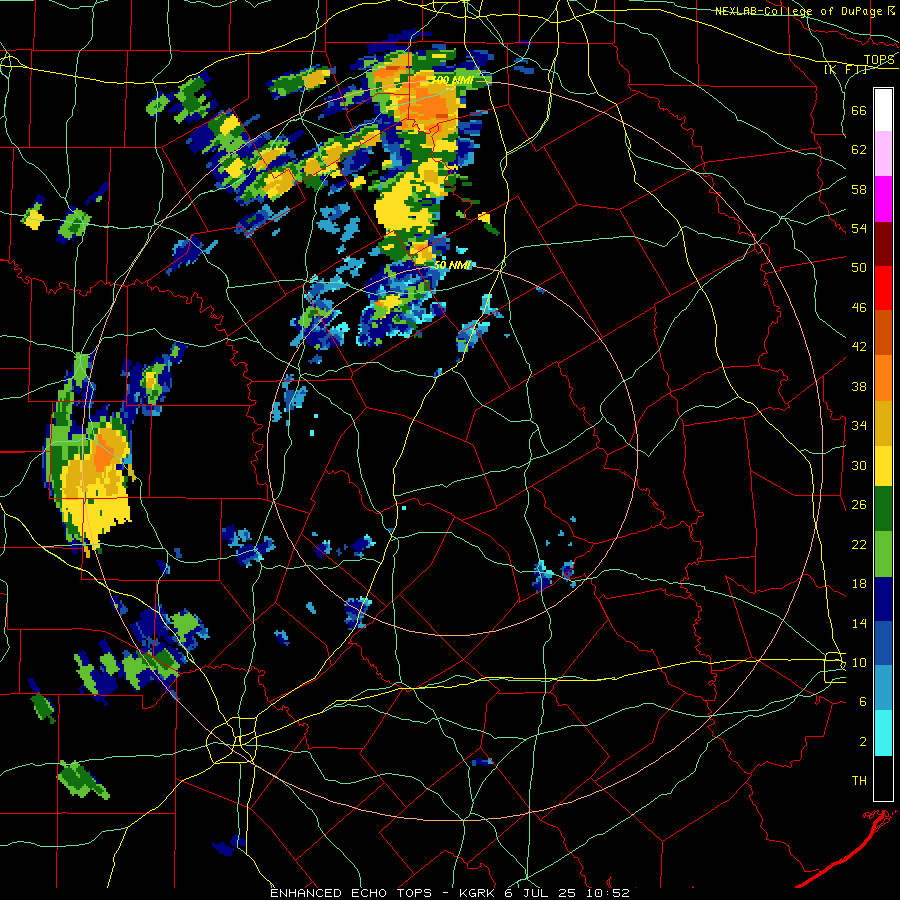The image size is (900, 900).
Task: Click the legend value 14
Action: pos(859,623)
